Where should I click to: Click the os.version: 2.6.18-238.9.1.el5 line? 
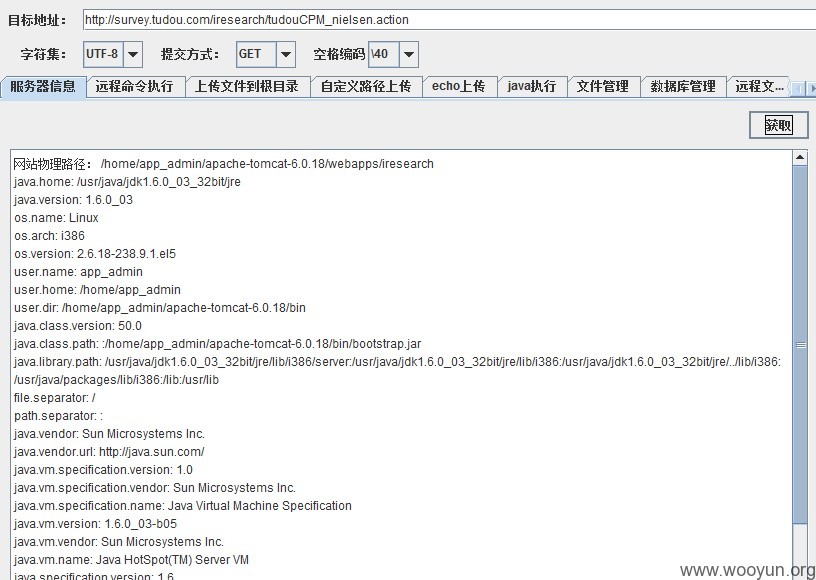click(x=95, y=254)
